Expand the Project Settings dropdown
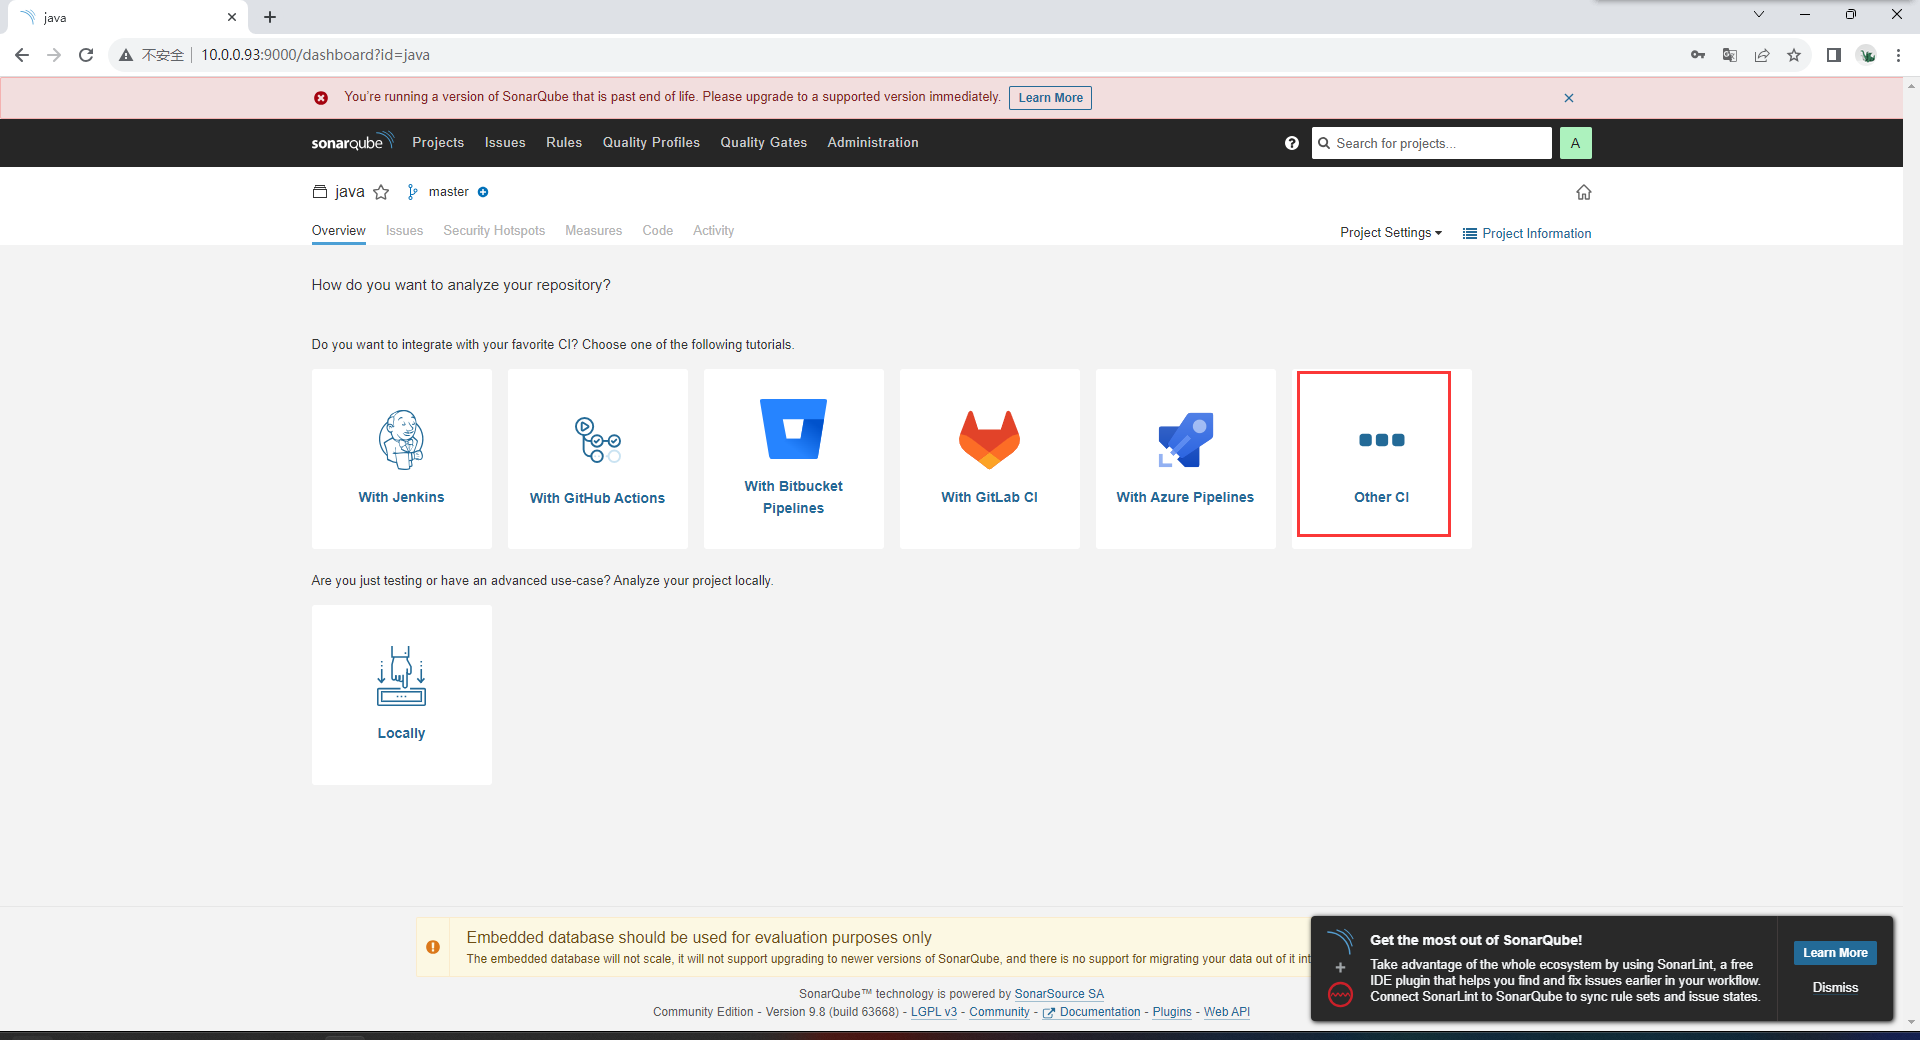This screenshot has height=1040, width=1920. click(x=1391, y=233)
